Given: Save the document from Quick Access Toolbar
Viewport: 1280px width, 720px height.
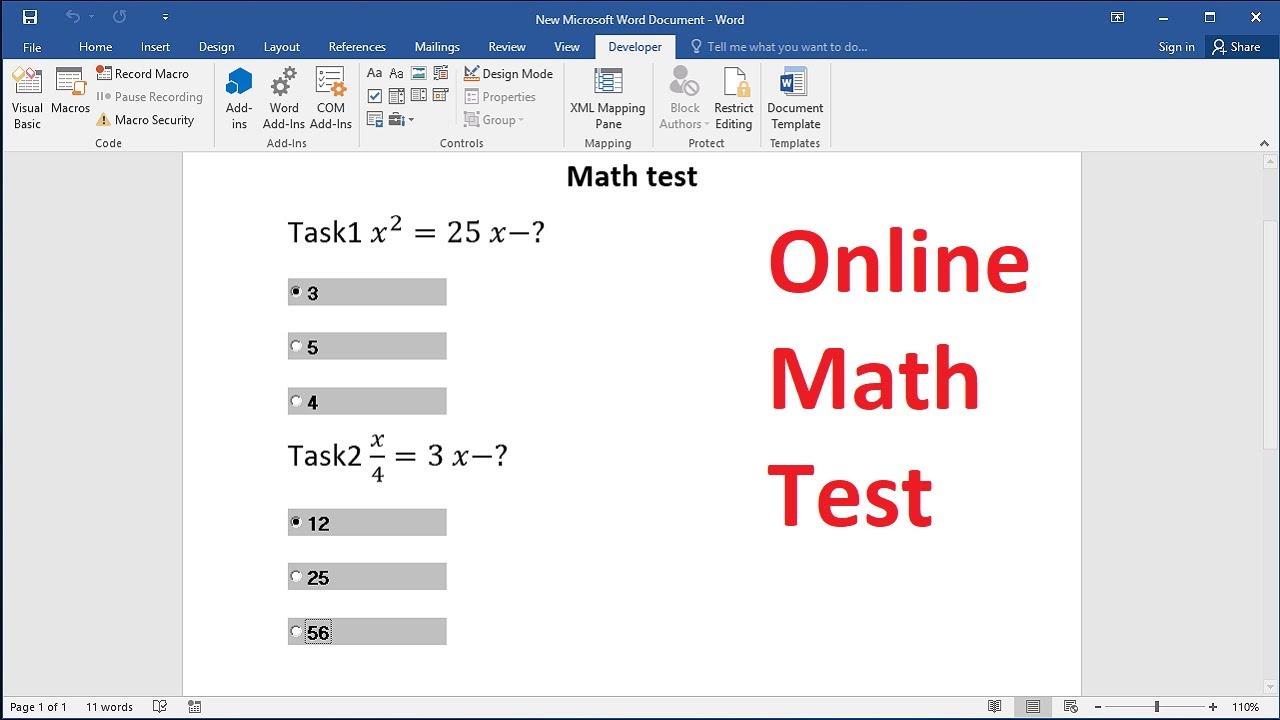Looking at the screenshot, I should tap(30, 17).
